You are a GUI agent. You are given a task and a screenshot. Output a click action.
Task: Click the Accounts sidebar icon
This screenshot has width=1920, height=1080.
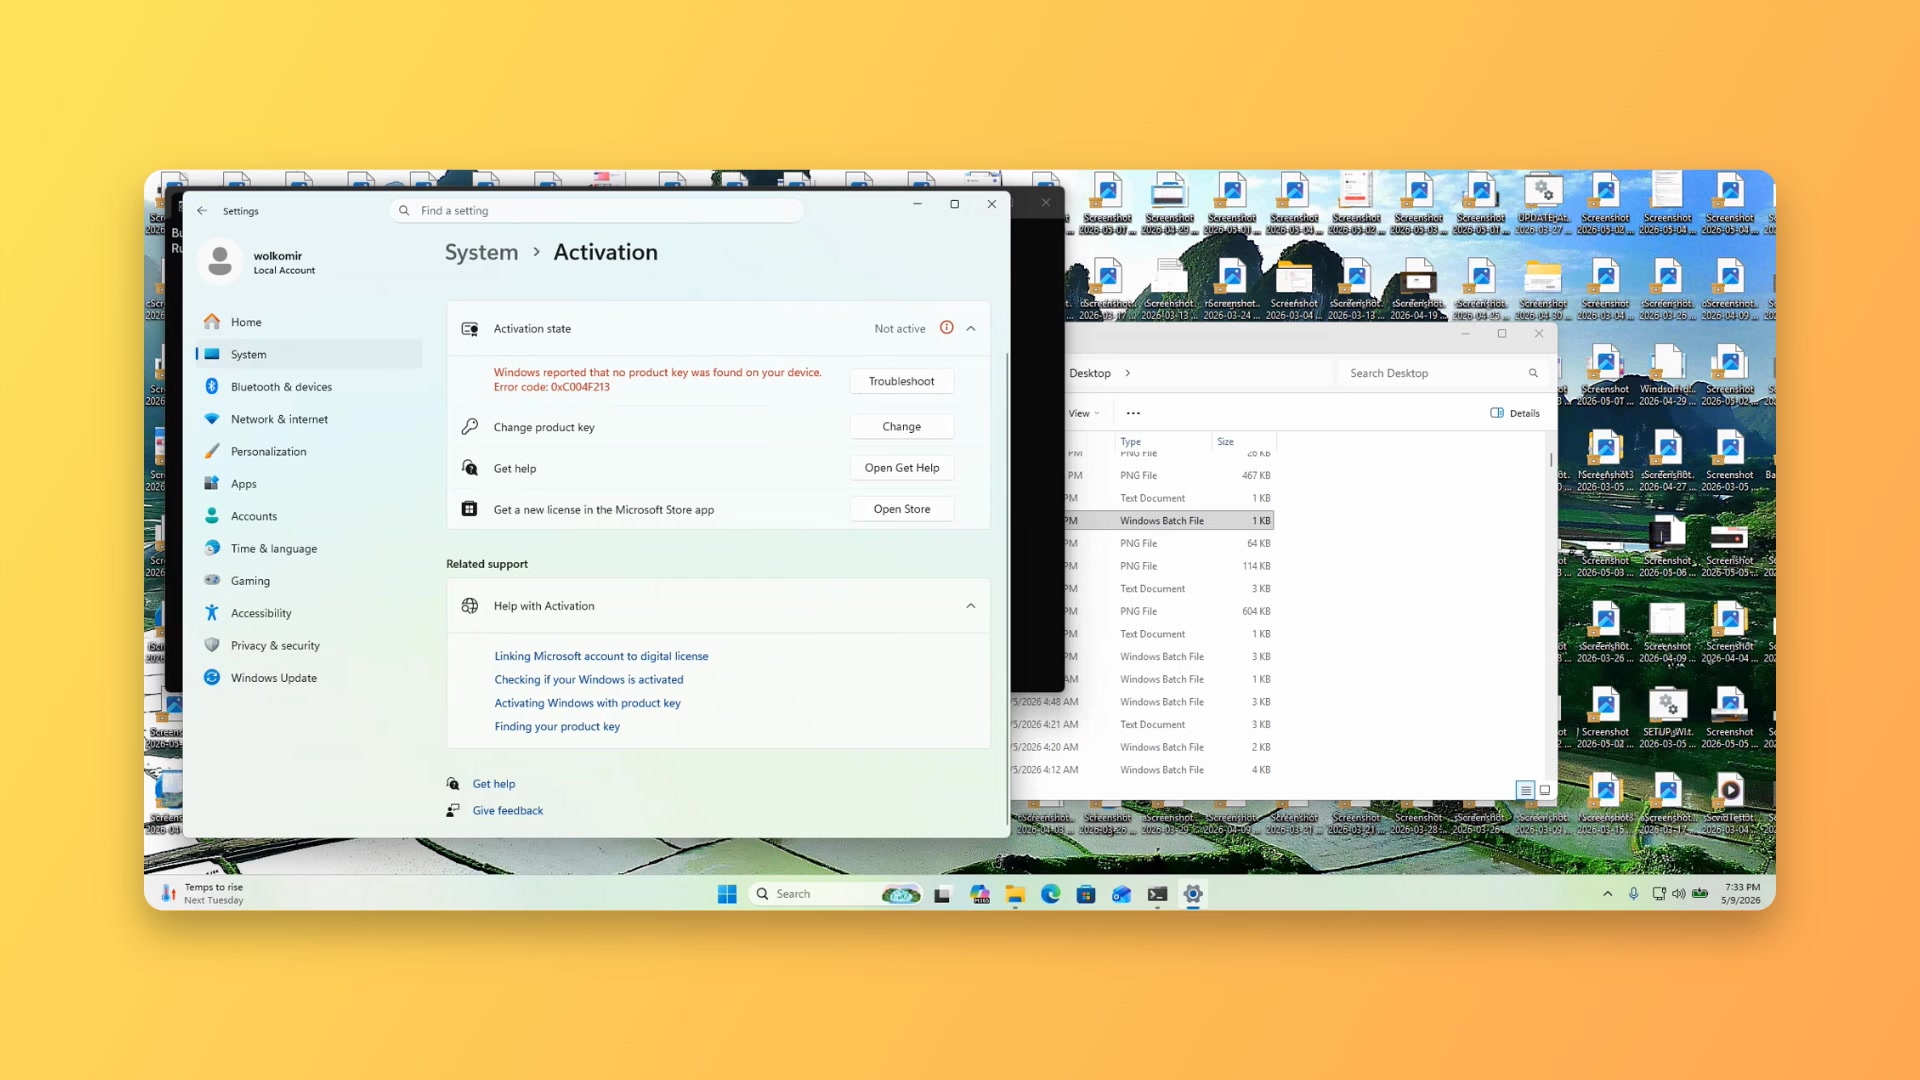pos(212,516)
